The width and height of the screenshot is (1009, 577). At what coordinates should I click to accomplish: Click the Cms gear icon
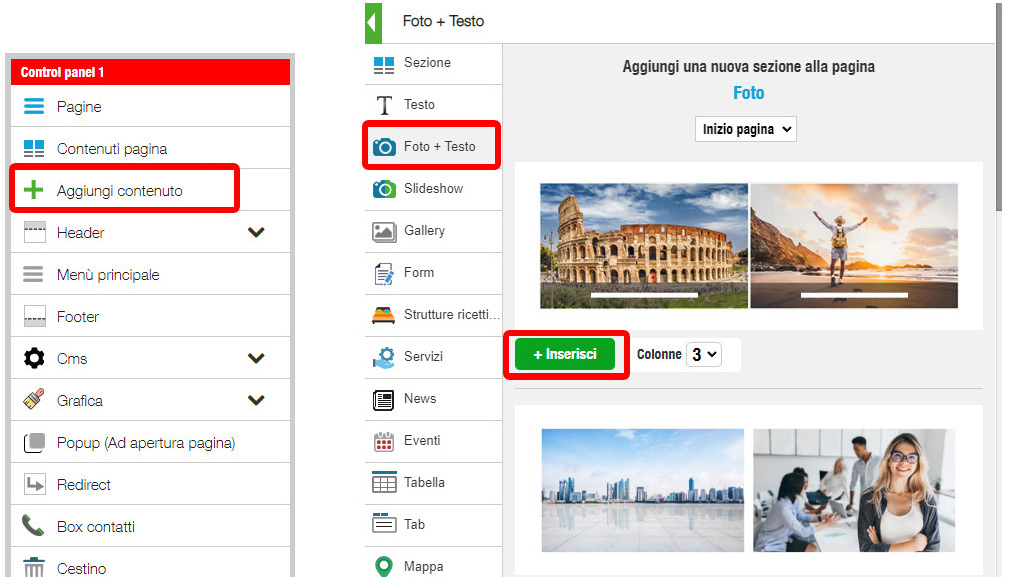[x=34, y=358]
